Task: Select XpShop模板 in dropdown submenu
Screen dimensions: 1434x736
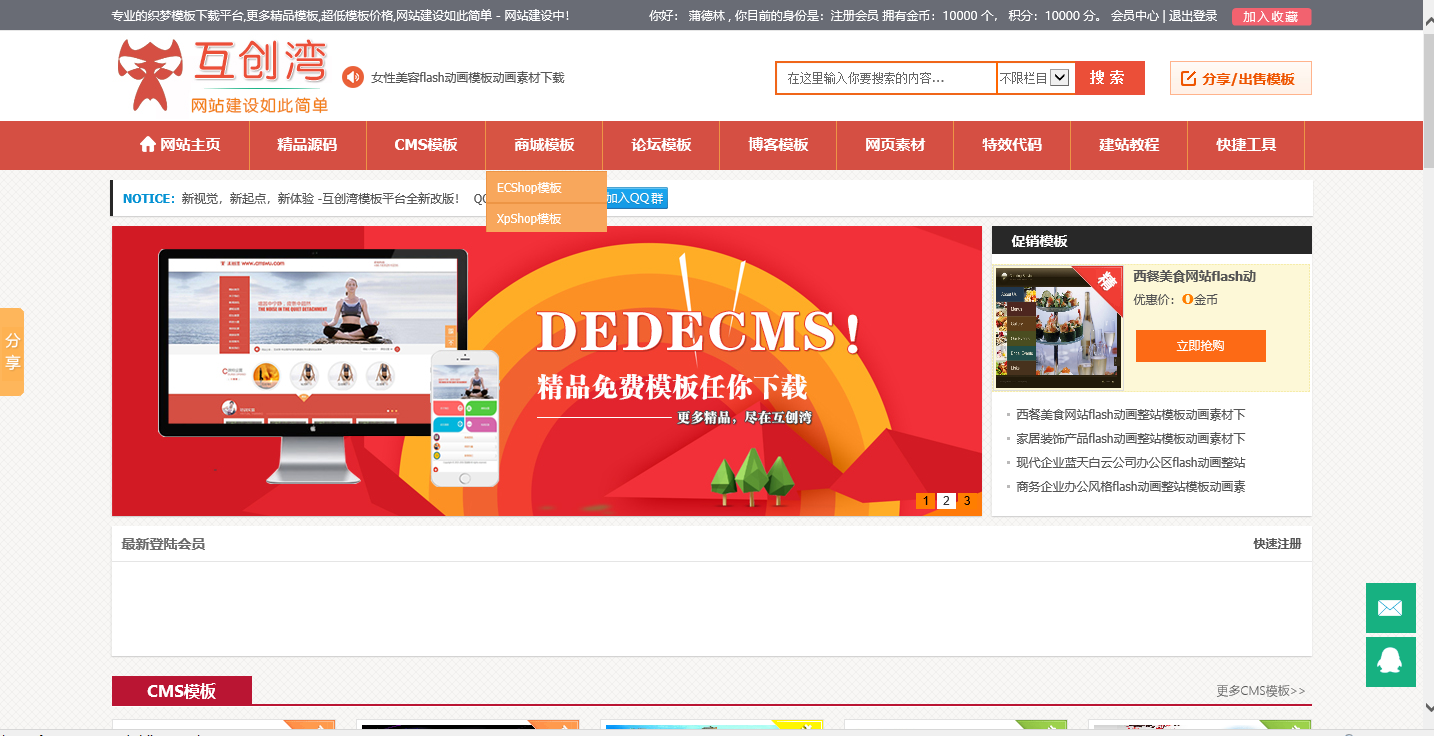Action: click(x=546, y=218)
